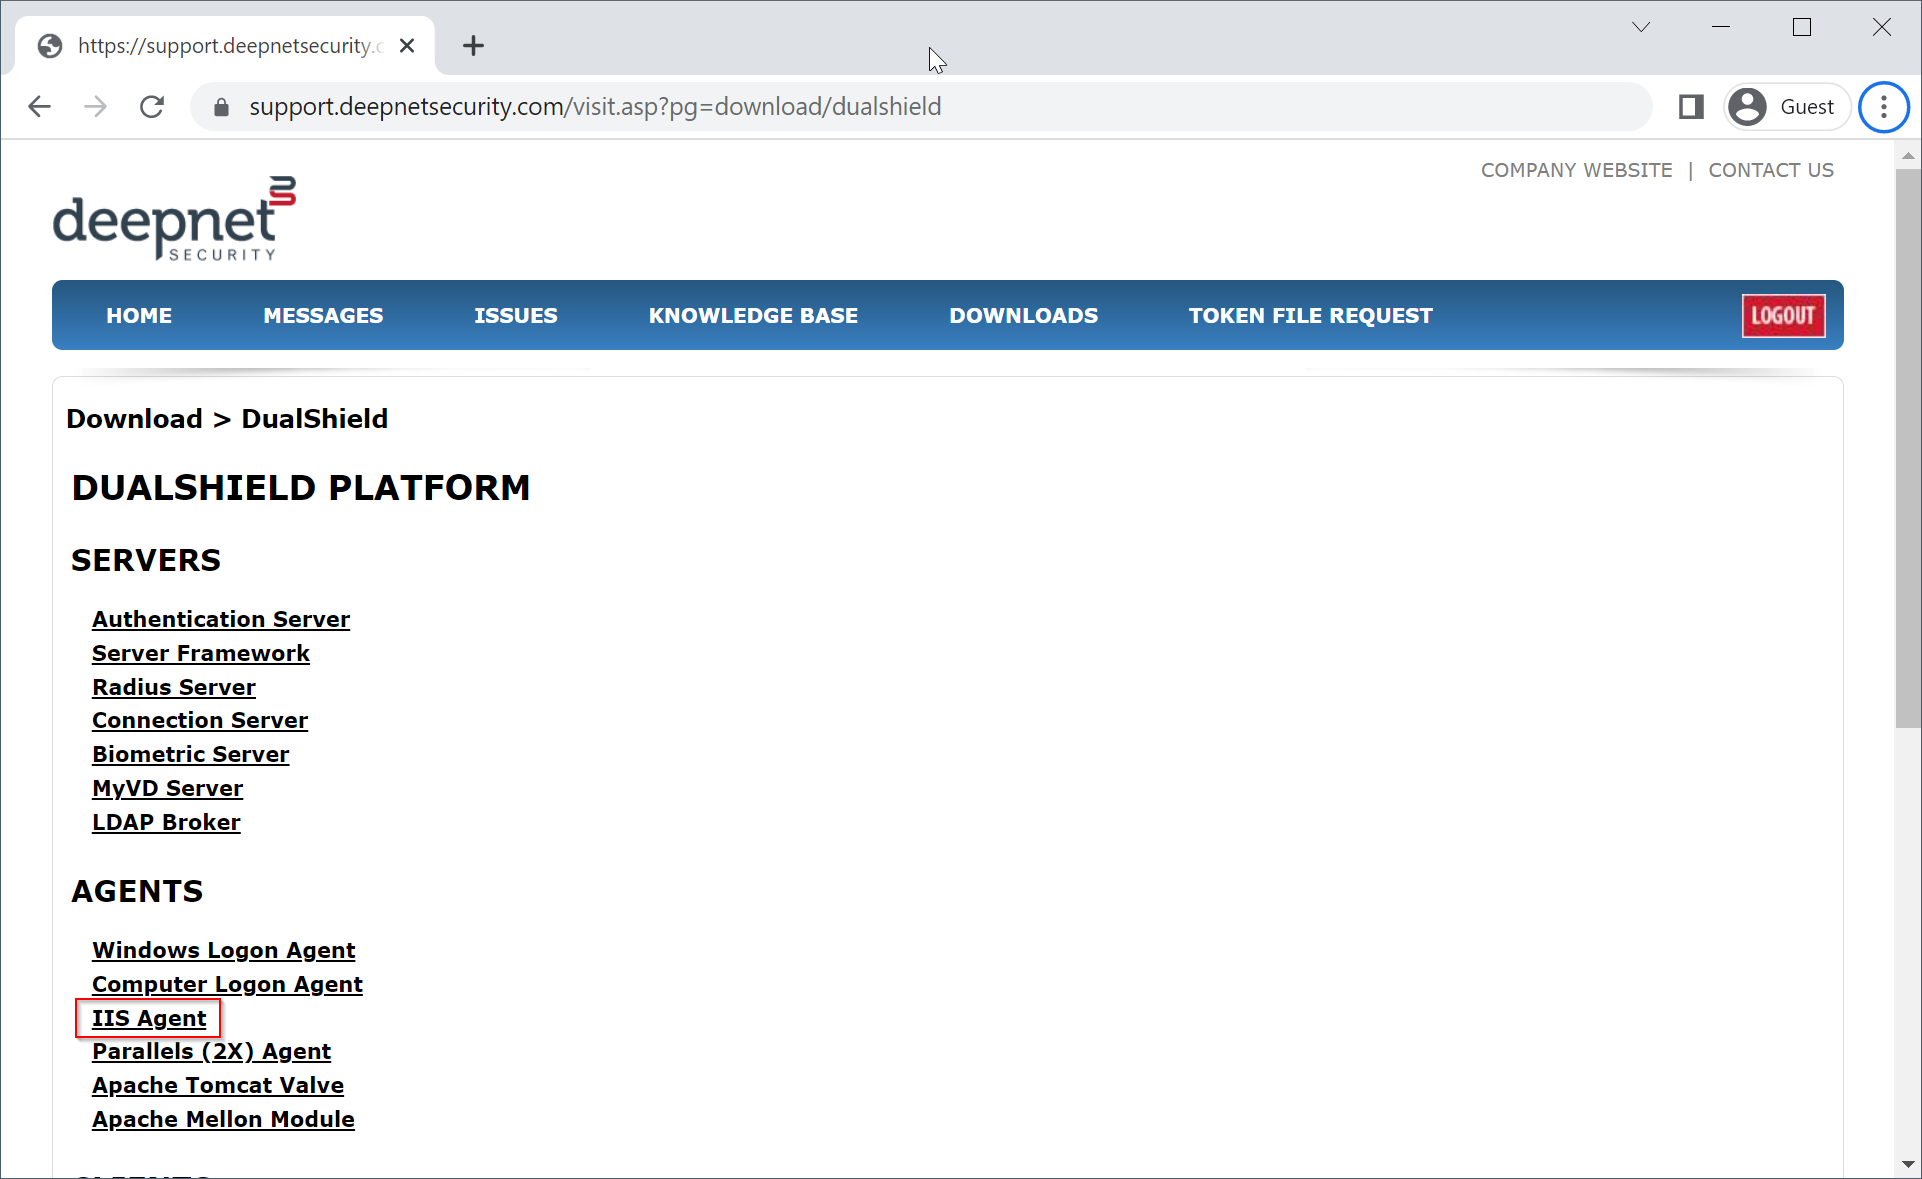Viewport: 1922px width, 1179px height.
Task: Open Chrome three-dot menu
Action: [1883, 107]
